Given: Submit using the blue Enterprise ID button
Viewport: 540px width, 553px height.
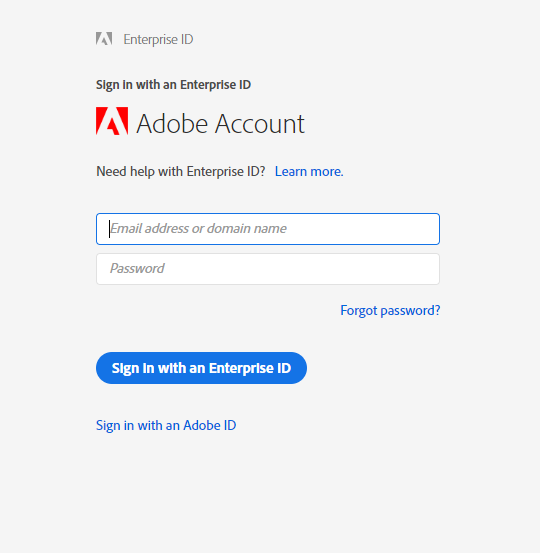Looking at the screenshot, I should coord(201,368).
